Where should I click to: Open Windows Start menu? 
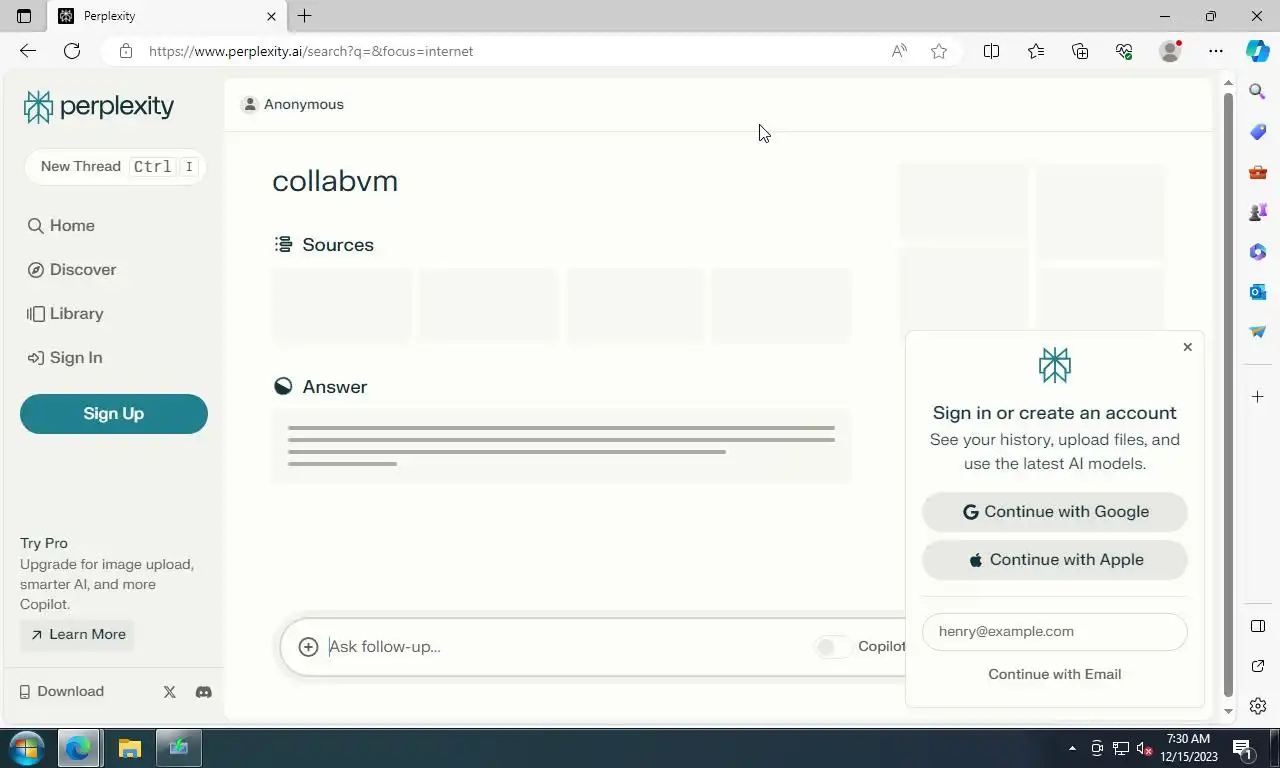pyautogui.click(x=27, y=748)
